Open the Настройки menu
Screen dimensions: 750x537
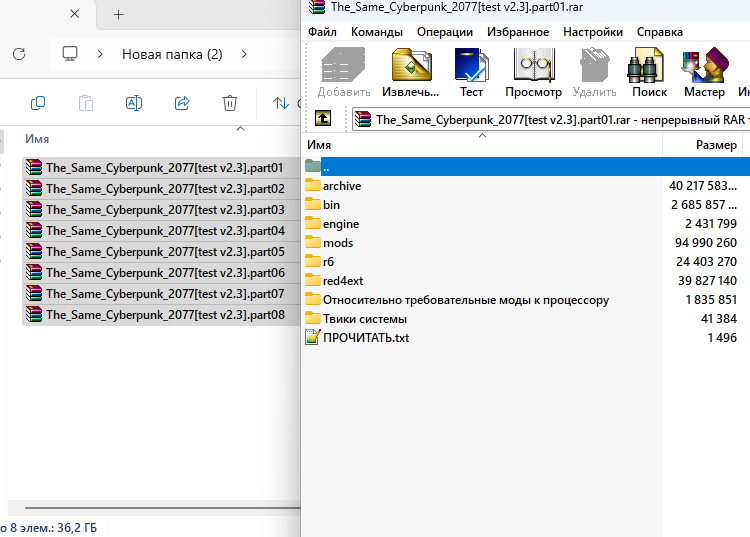pyautogui.click(x=593, y=32)
